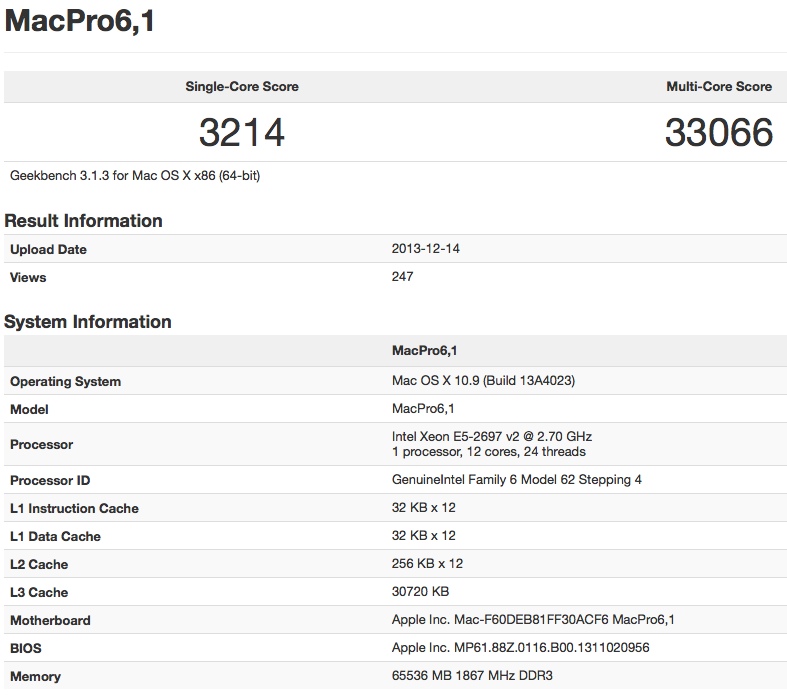This screenshot has width=787, height=696.
Task: Click the multi-core score value 33066
Action: coord(719,132)
